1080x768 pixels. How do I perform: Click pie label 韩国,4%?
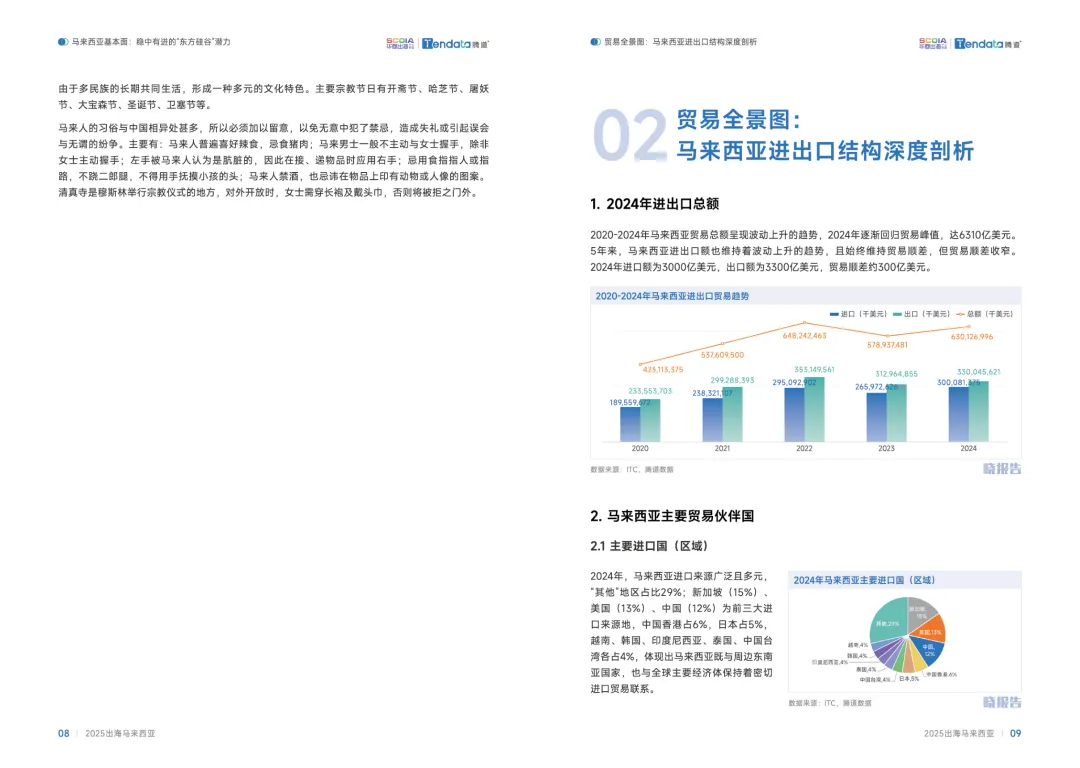pos(858,656)
